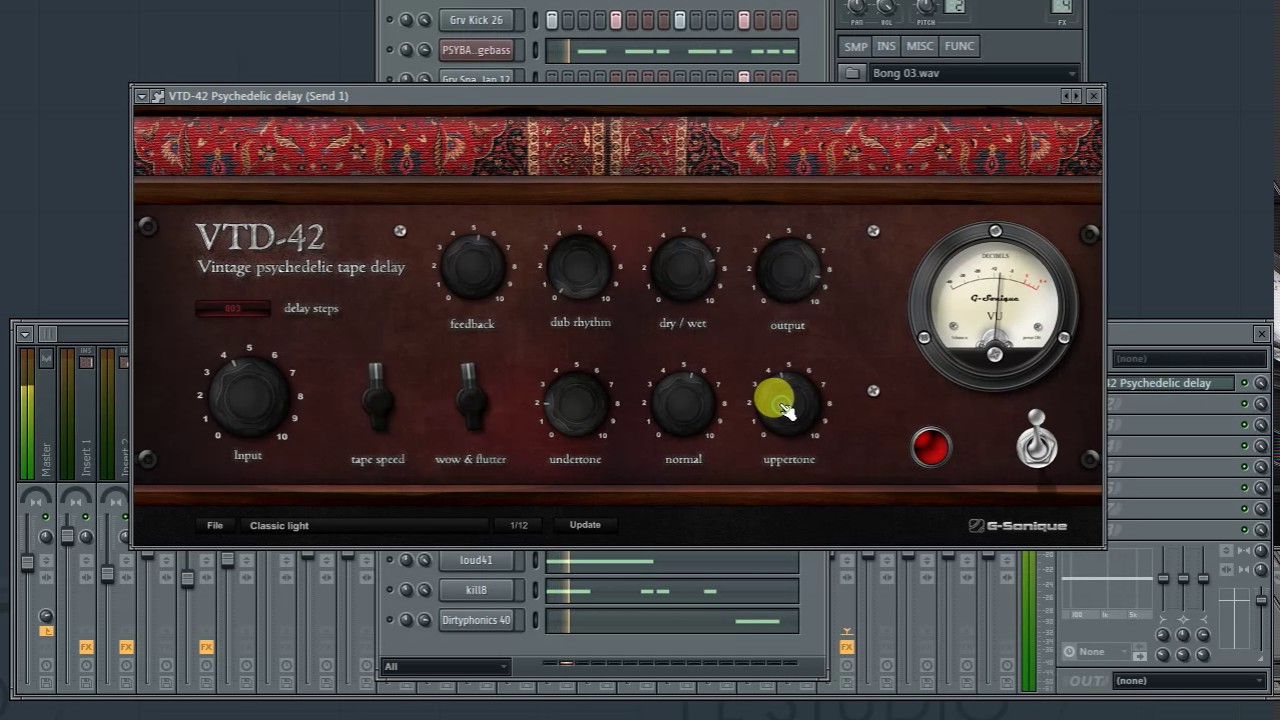Click the red indicator lamp button

click(x=930, y=447)
